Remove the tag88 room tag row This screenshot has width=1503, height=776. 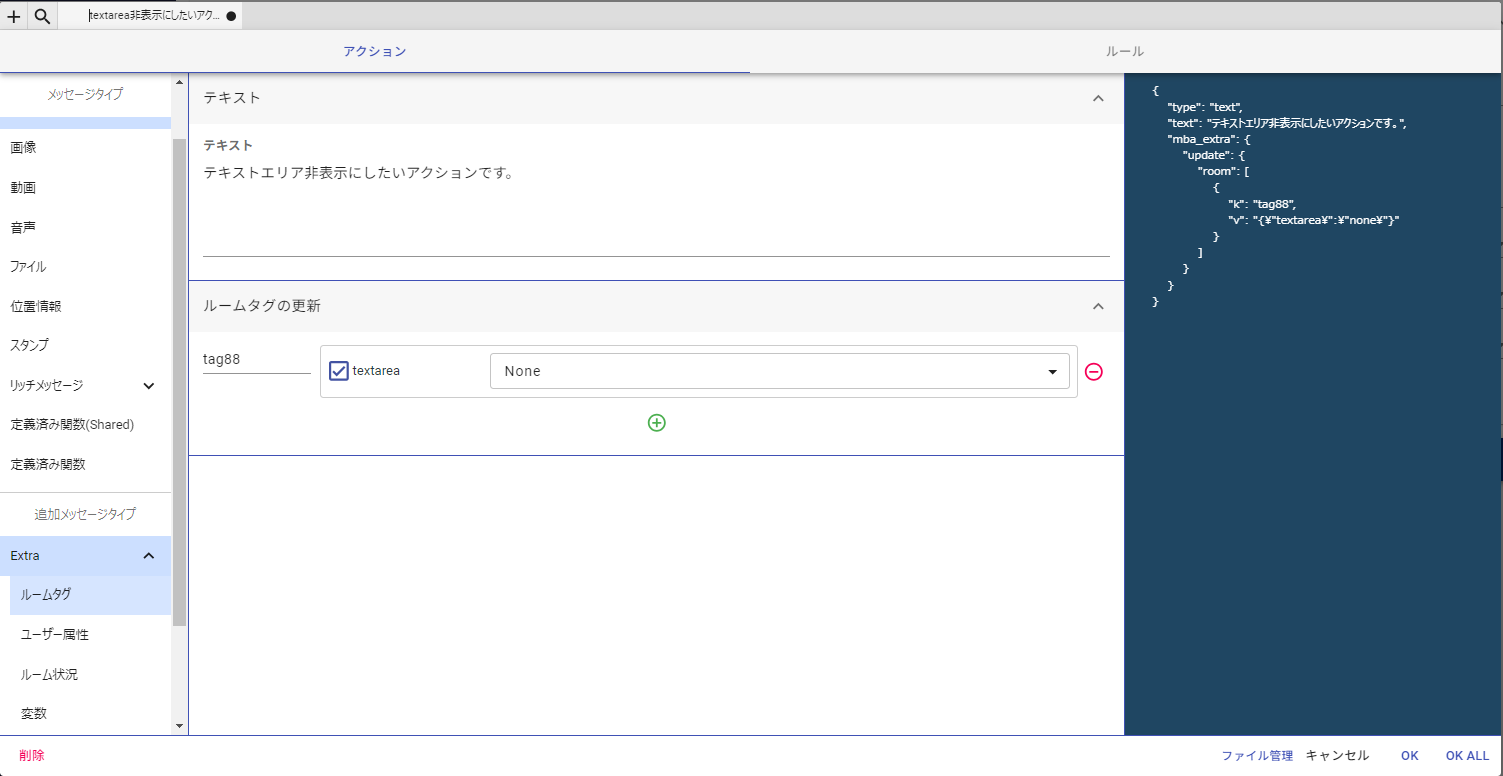click(x=1094, y=372)
